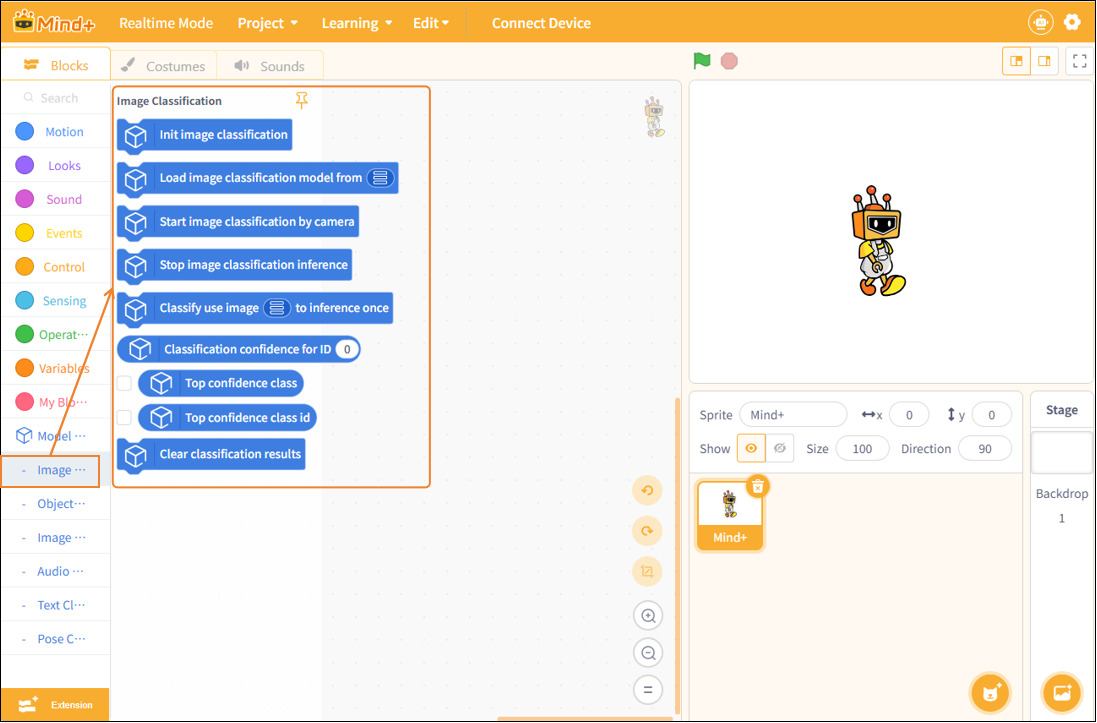Click the Extension button
This screenshot has width=1097, height=723.
click(x=55, y=705)
